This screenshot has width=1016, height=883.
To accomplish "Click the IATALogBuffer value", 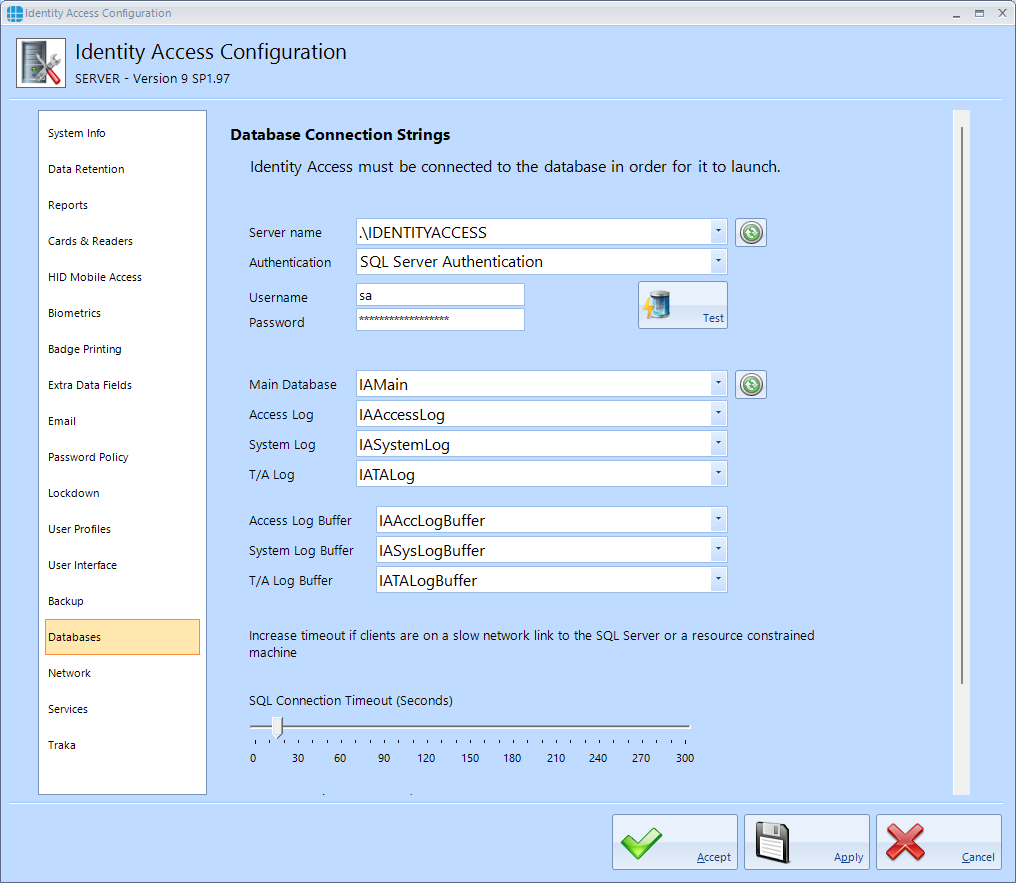I will pyautogui.click(x=428, y=581).
